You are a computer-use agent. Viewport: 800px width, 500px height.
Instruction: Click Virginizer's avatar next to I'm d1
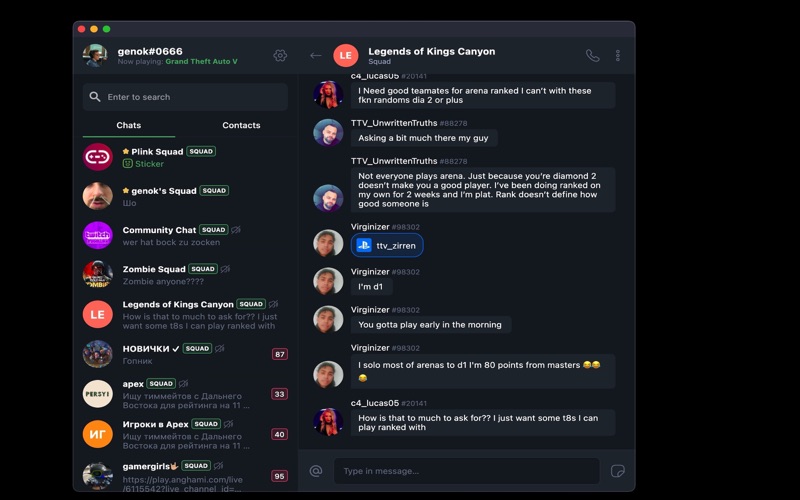pyautogui.click(x=328, y=281)
